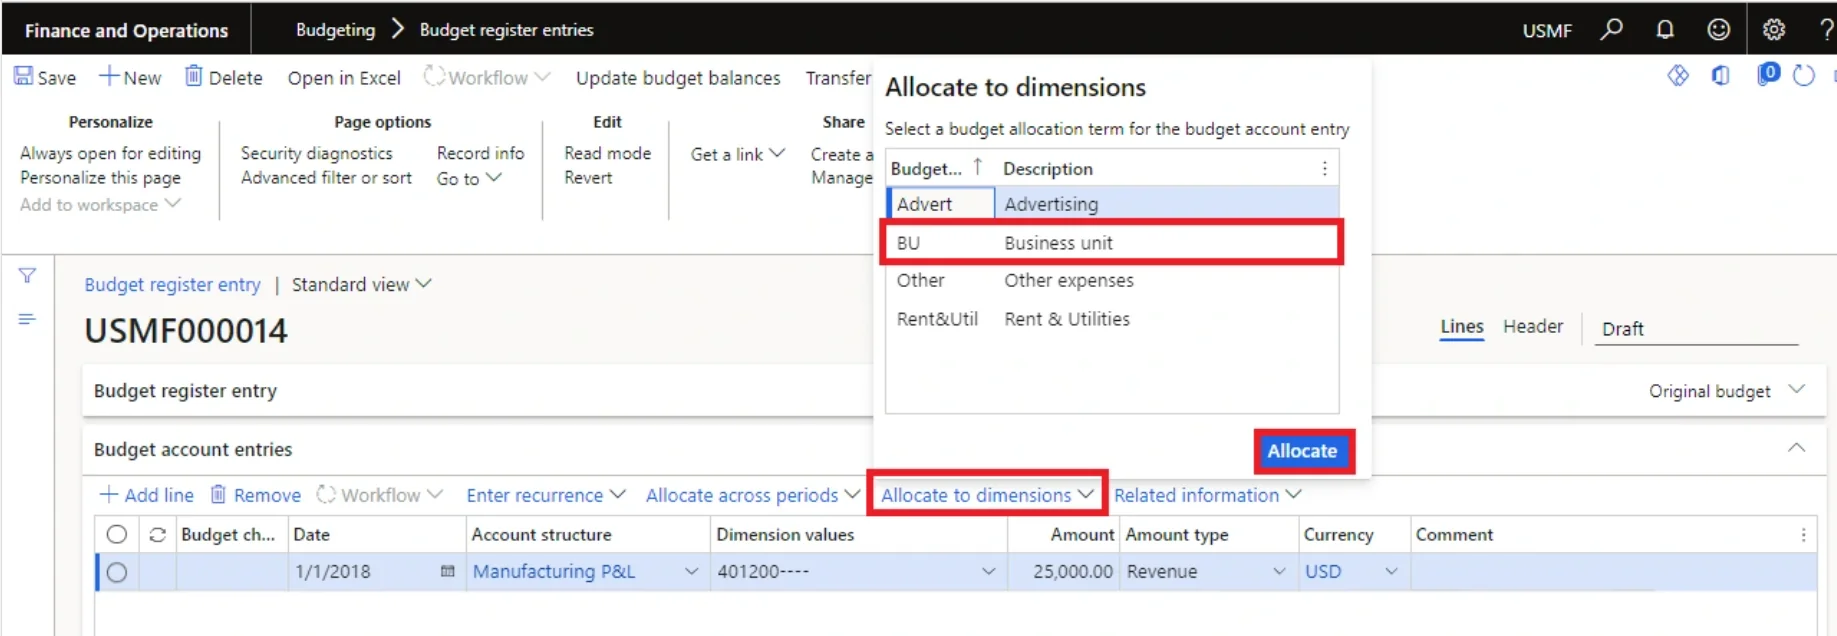Screen dimensions: 1837x636
Task: Click the empty Comment cell
Action: tap(1612, 572)
